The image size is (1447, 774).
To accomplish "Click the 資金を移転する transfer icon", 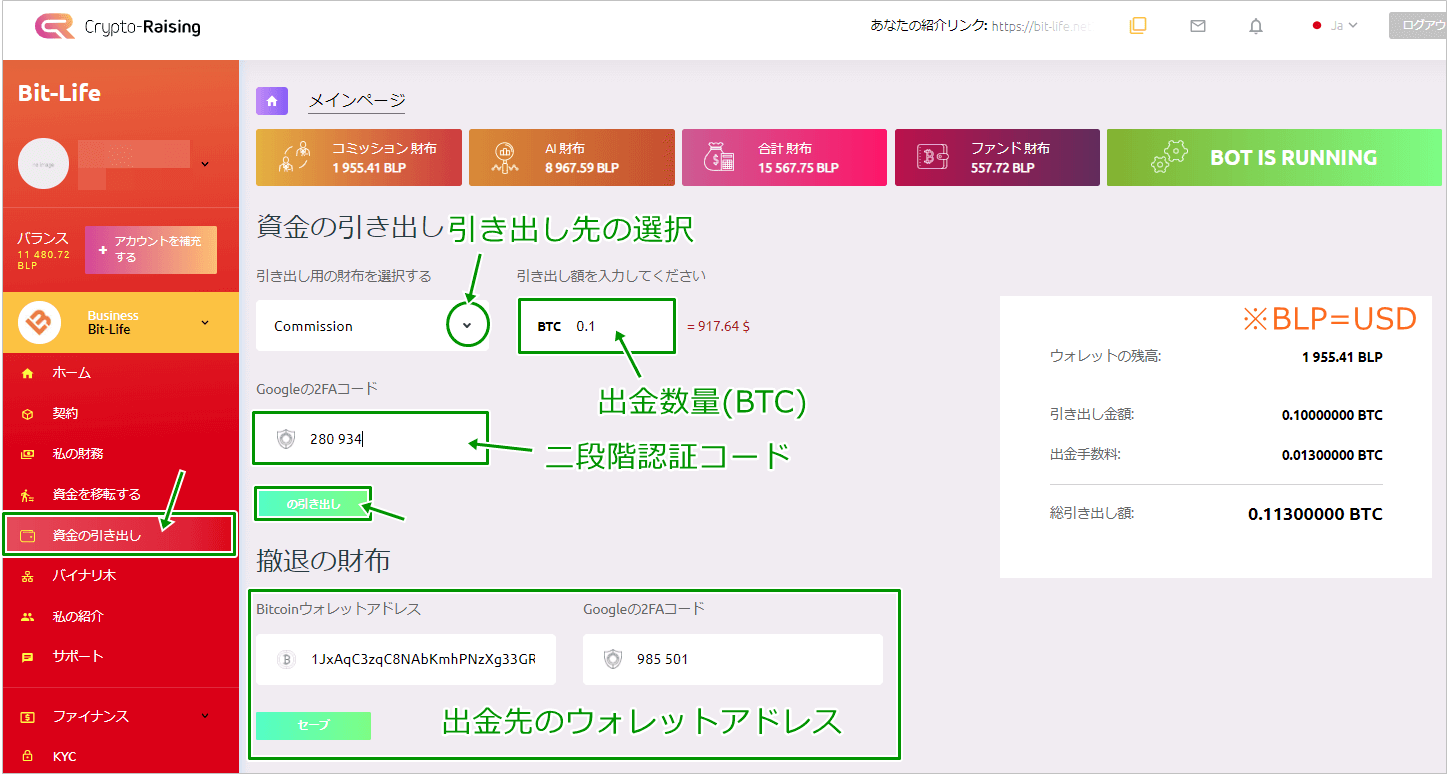I will pyautogui.click(x=28, y=495).
